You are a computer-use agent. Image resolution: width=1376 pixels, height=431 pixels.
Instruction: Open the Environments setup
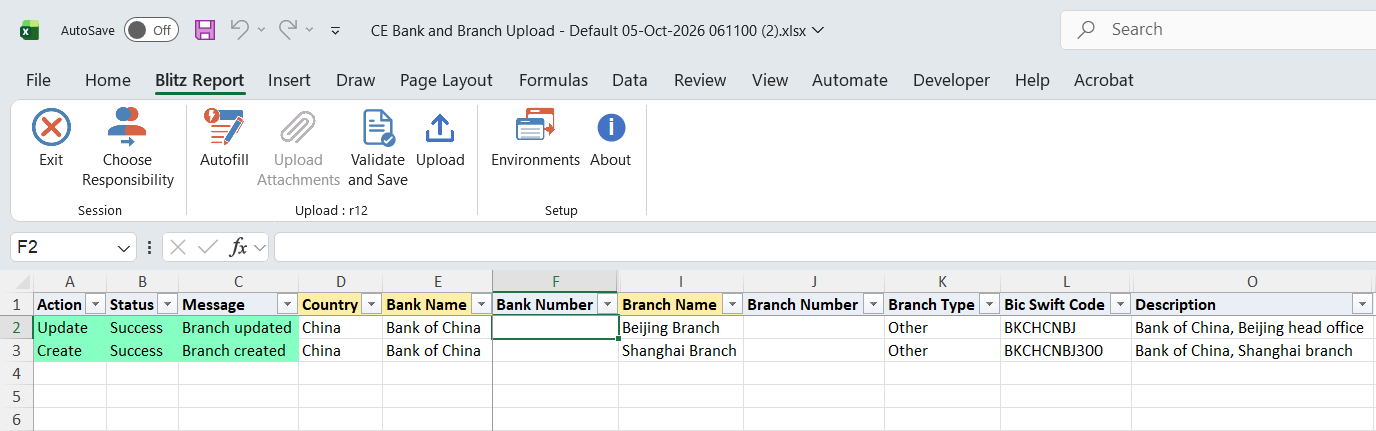coord(535,138)
